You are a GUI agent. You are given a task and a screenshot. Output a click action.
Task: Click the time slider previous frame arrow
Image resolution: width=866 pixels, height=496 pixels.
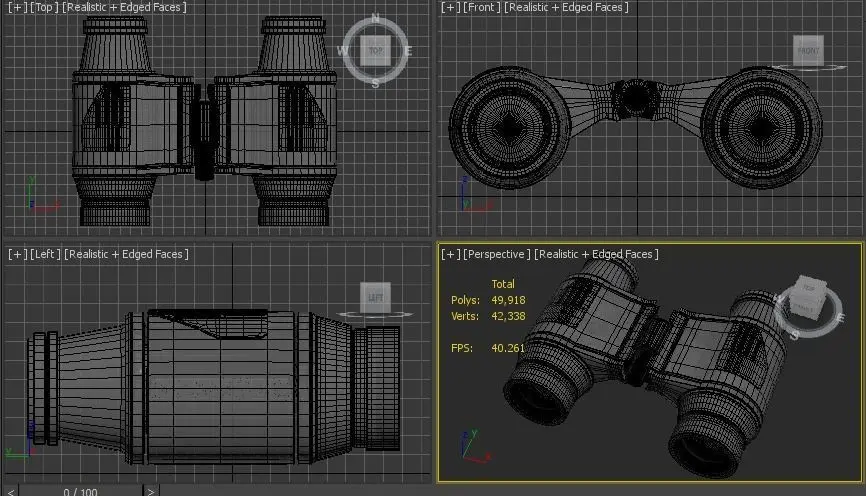coord(10,491)
